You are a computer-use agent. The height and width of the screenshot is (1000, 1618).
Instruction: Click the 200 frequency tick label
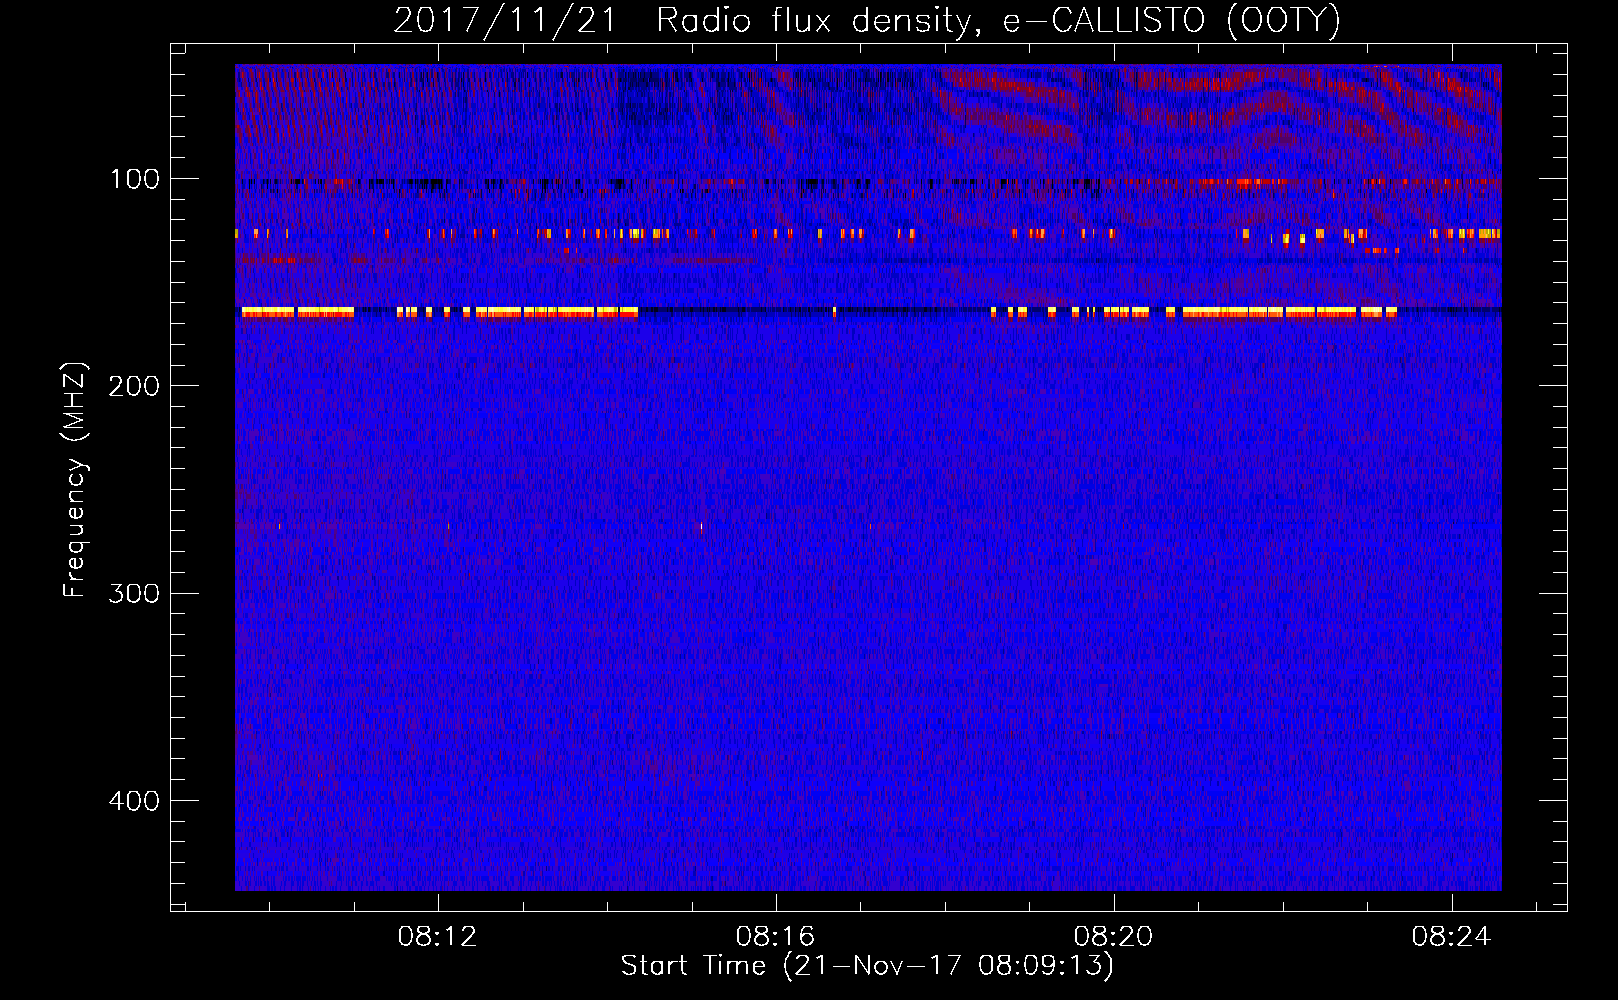[x=134, y=386]
